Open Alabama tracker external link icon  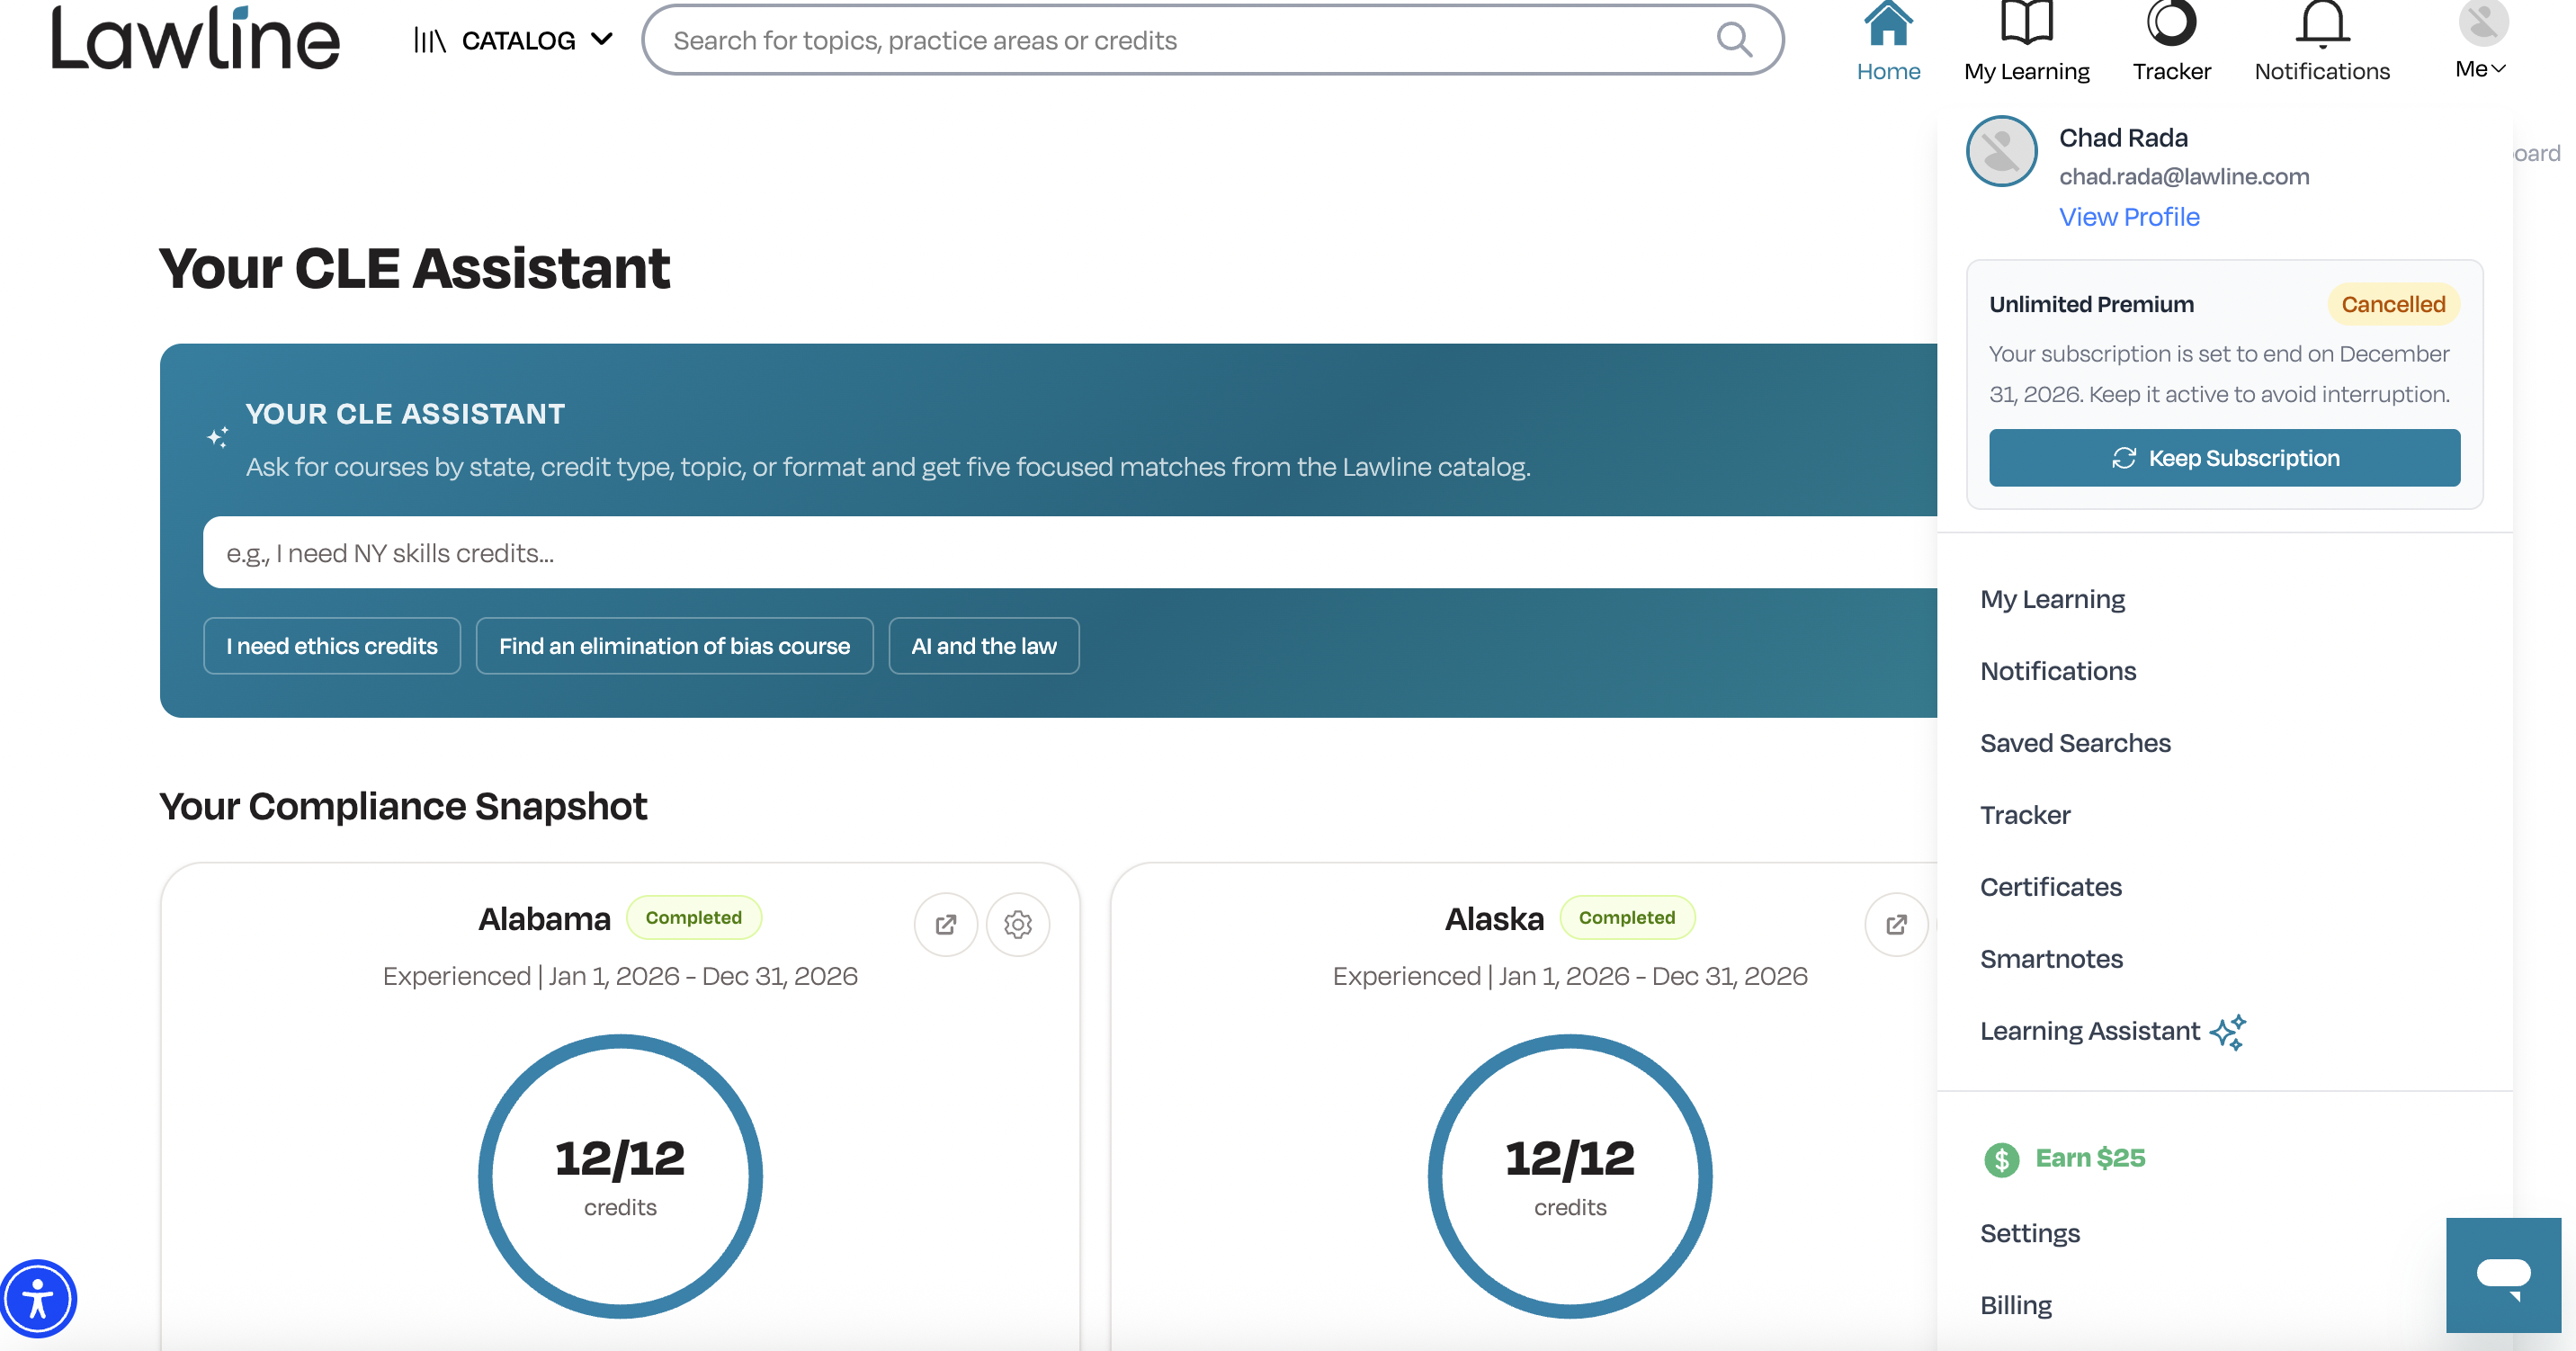945,924
